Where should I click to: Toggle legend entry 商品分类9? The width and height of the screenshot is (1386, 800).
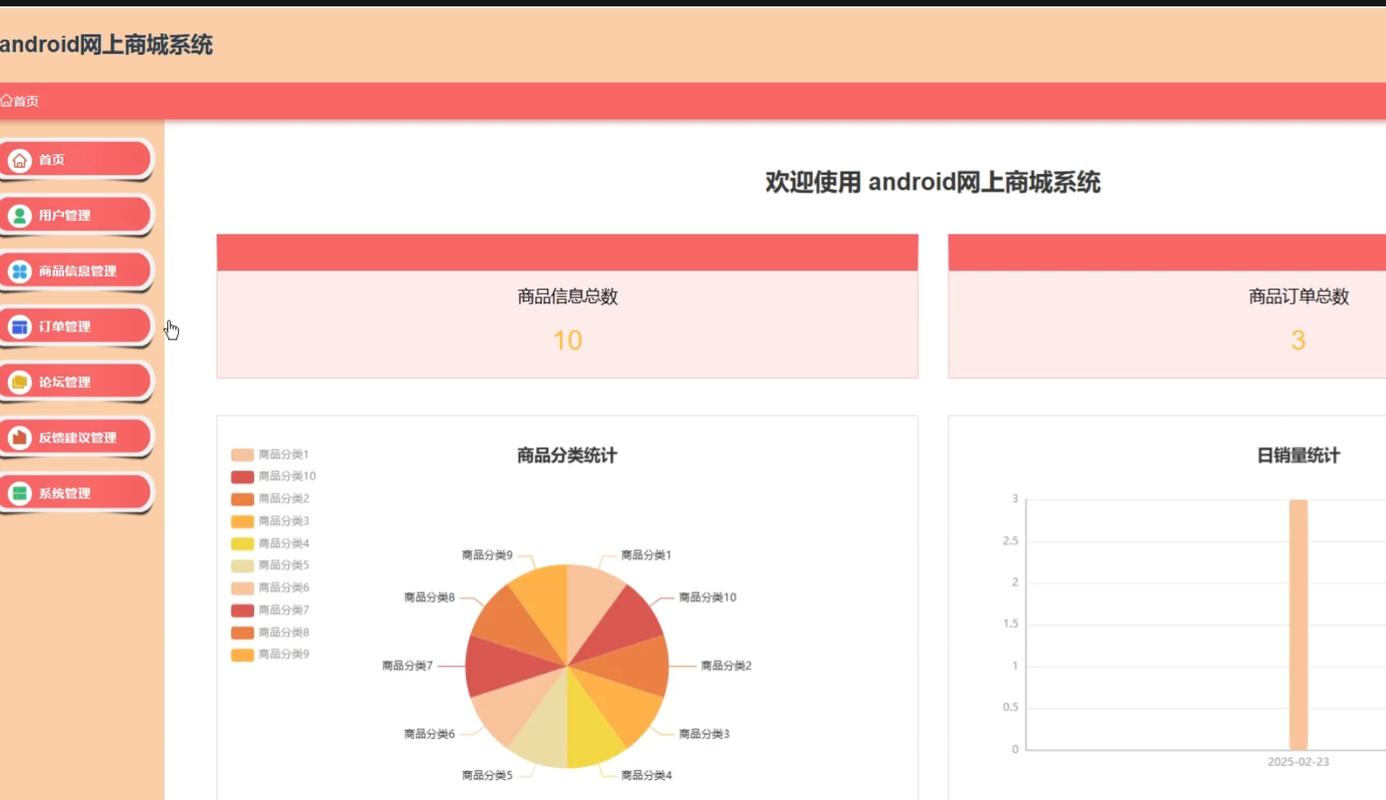pyautogui.click(x=270, y=655)
